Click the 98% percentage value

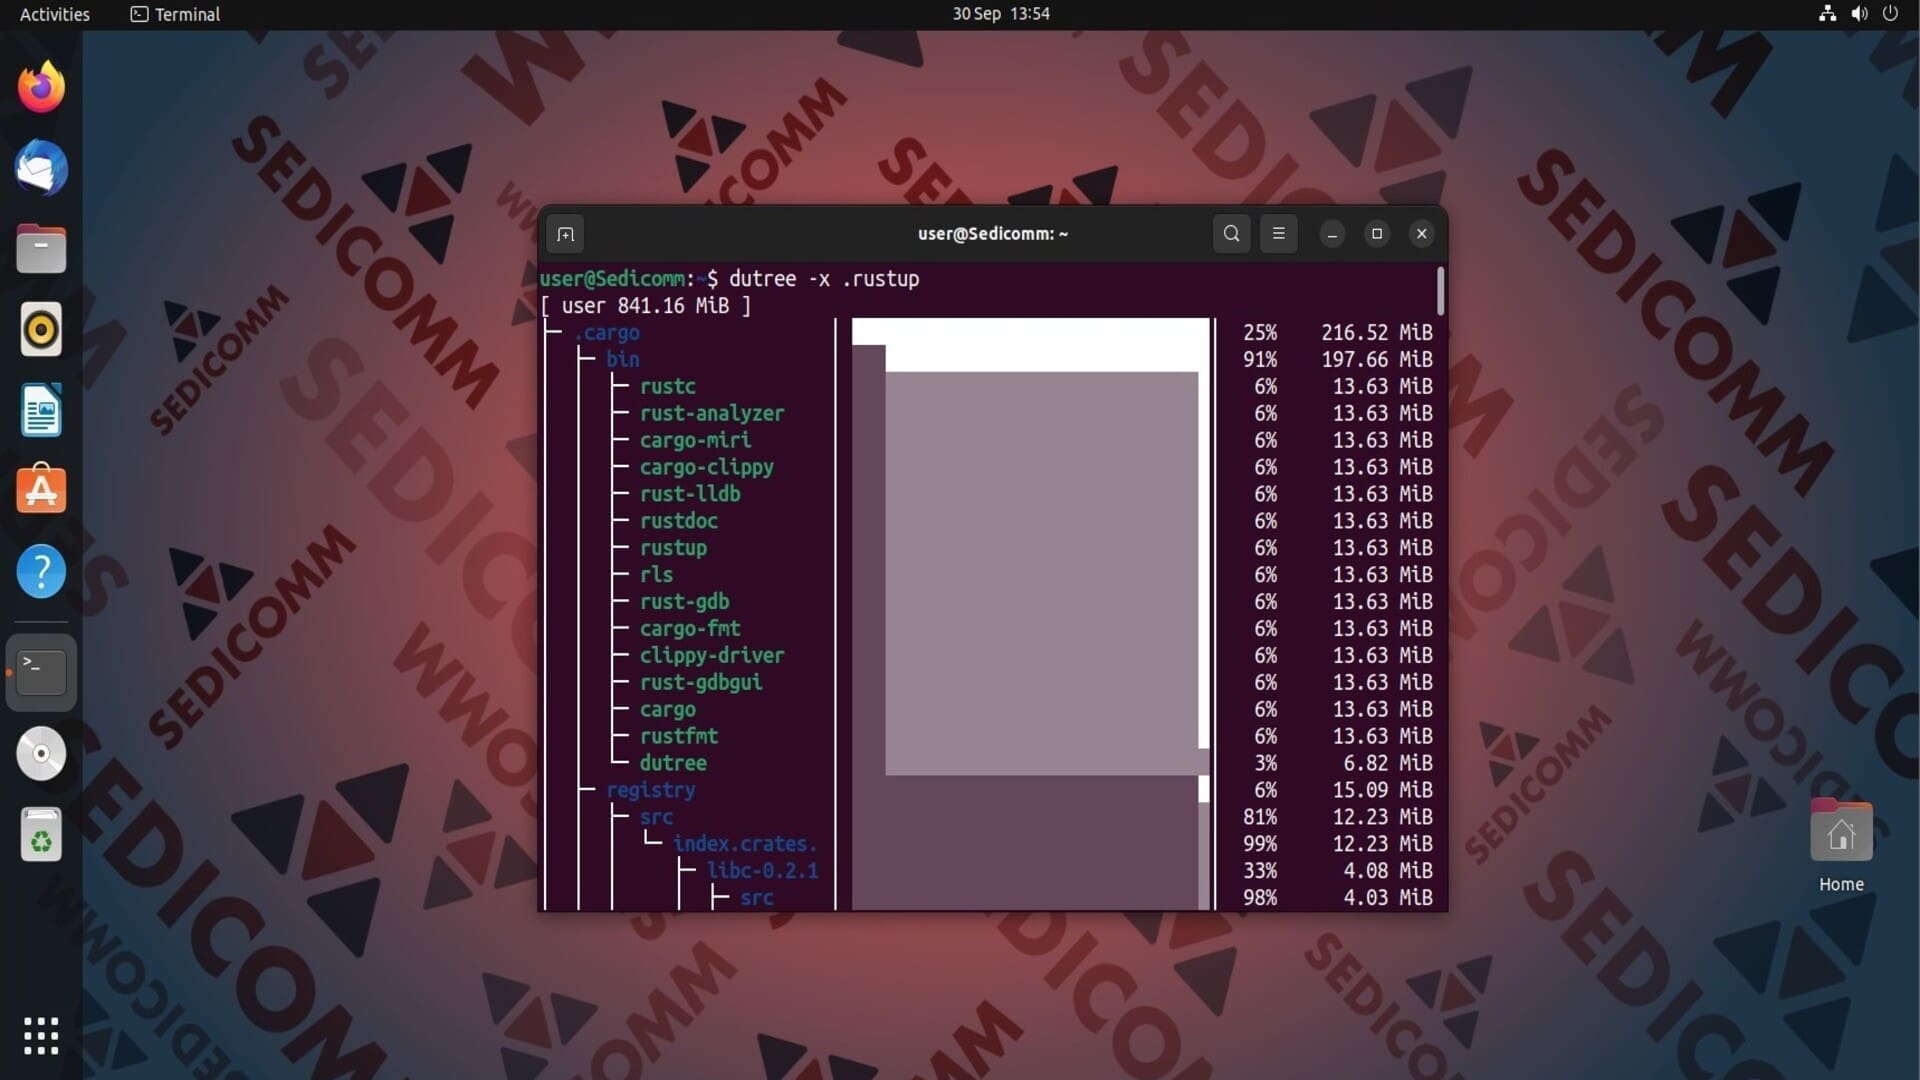(x=1260, y=898)
